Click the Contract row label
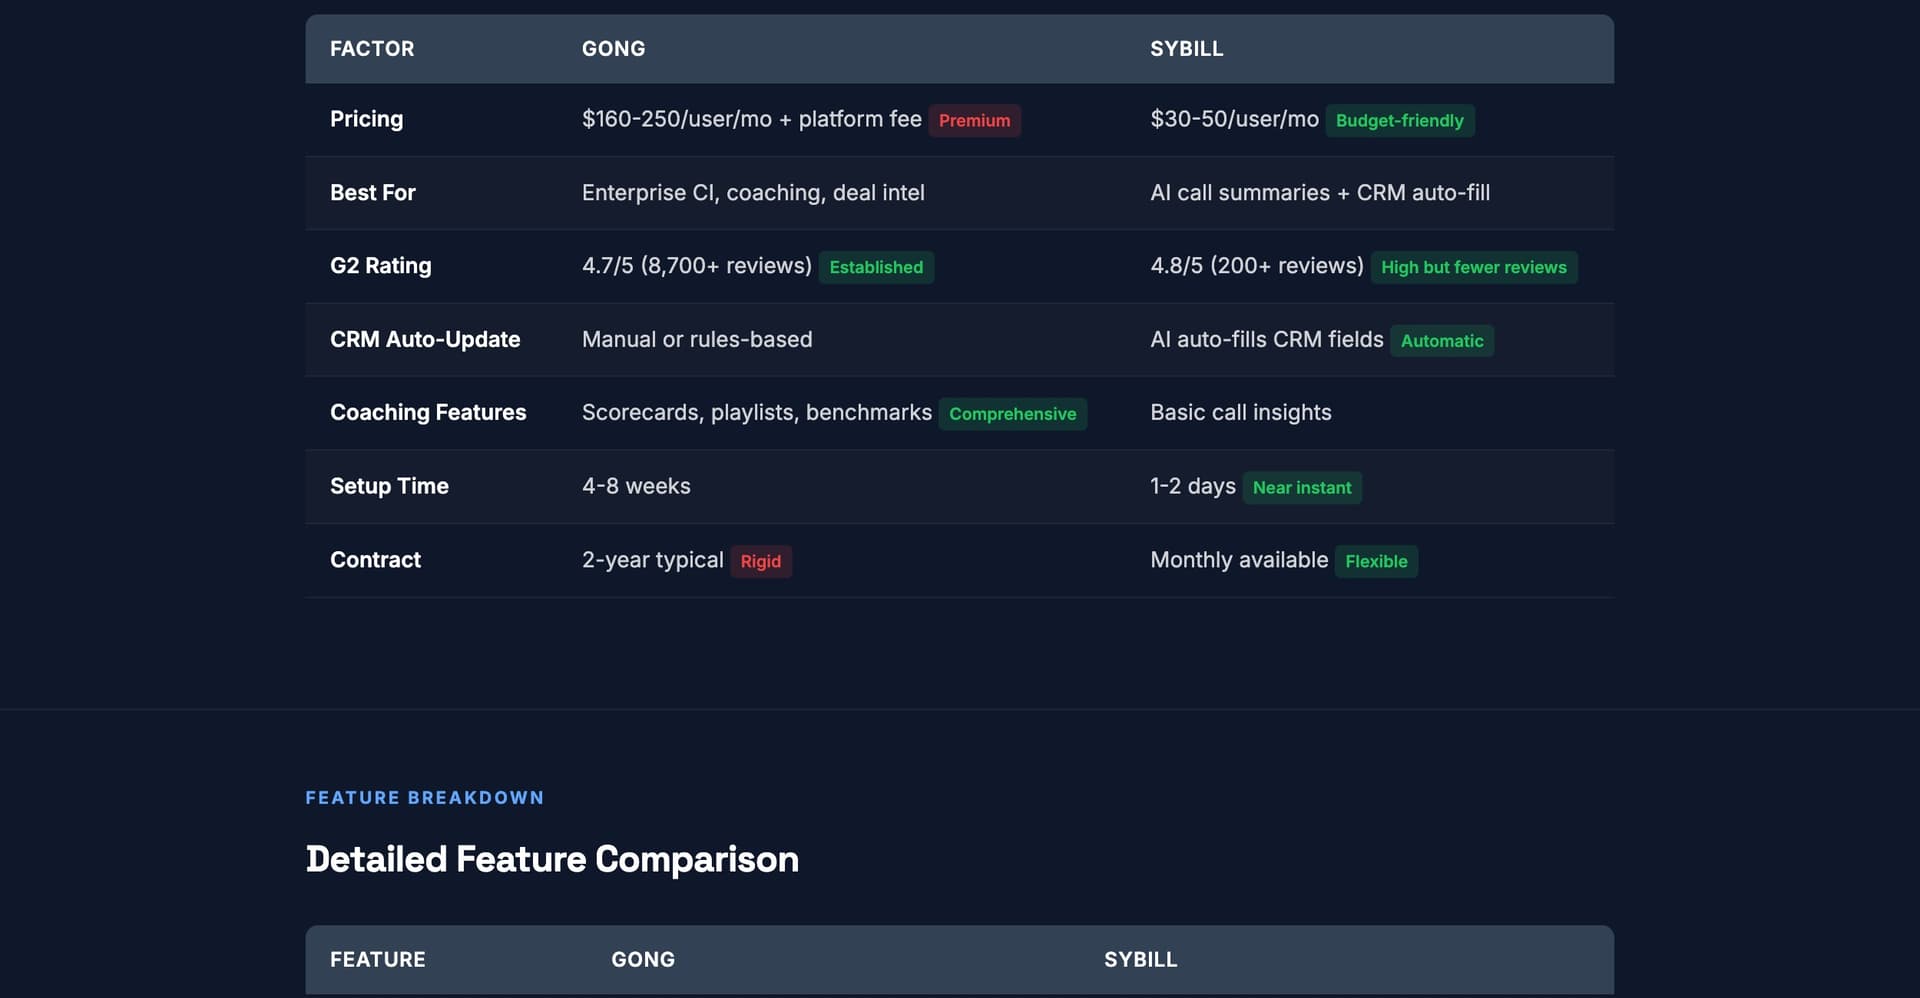The width and height of the screenshot is (1920, 998). tap(375, 560)
